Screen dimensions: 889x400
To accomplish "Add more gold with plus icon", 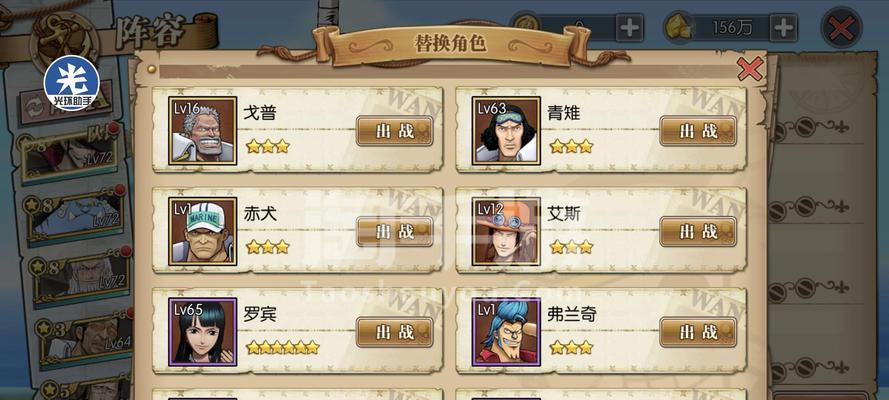I will [783, 27].
